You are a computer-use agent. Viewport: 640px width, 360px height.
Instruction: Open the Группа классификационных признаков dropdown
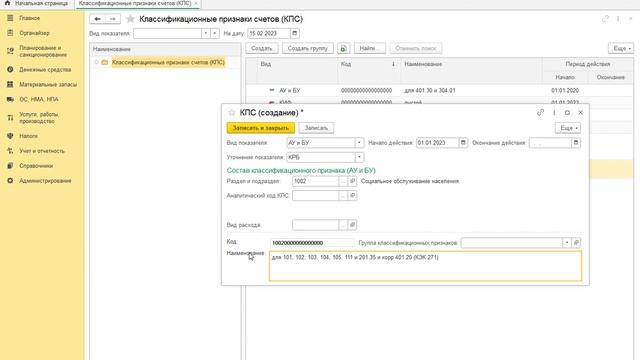(x=567, y=243)
